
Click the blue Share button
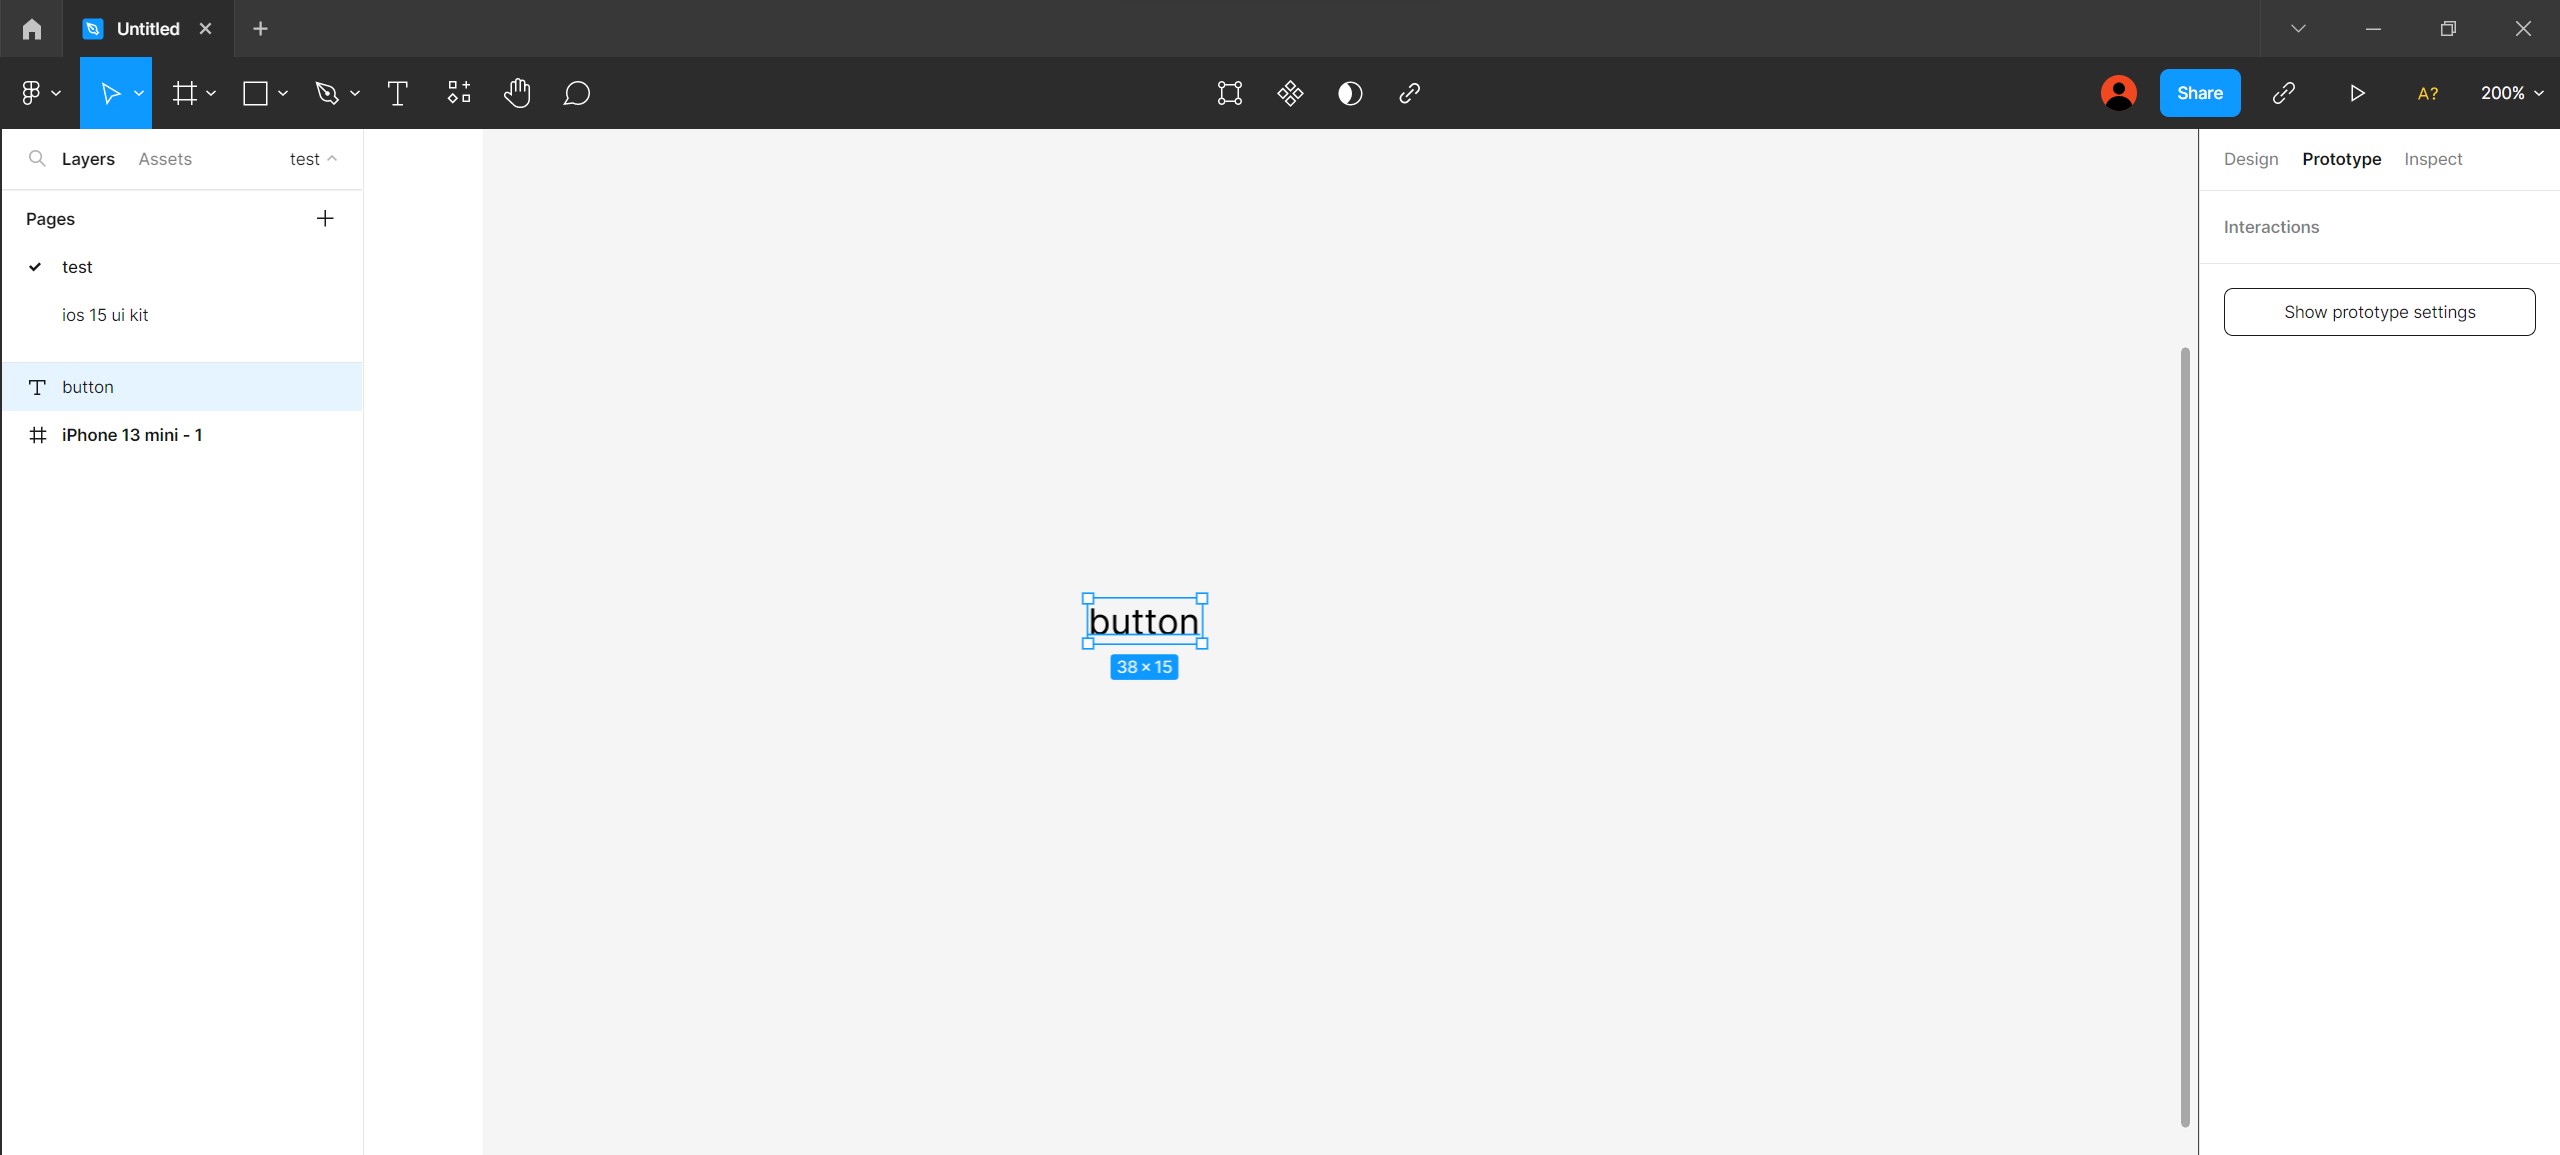point(2199,93)
